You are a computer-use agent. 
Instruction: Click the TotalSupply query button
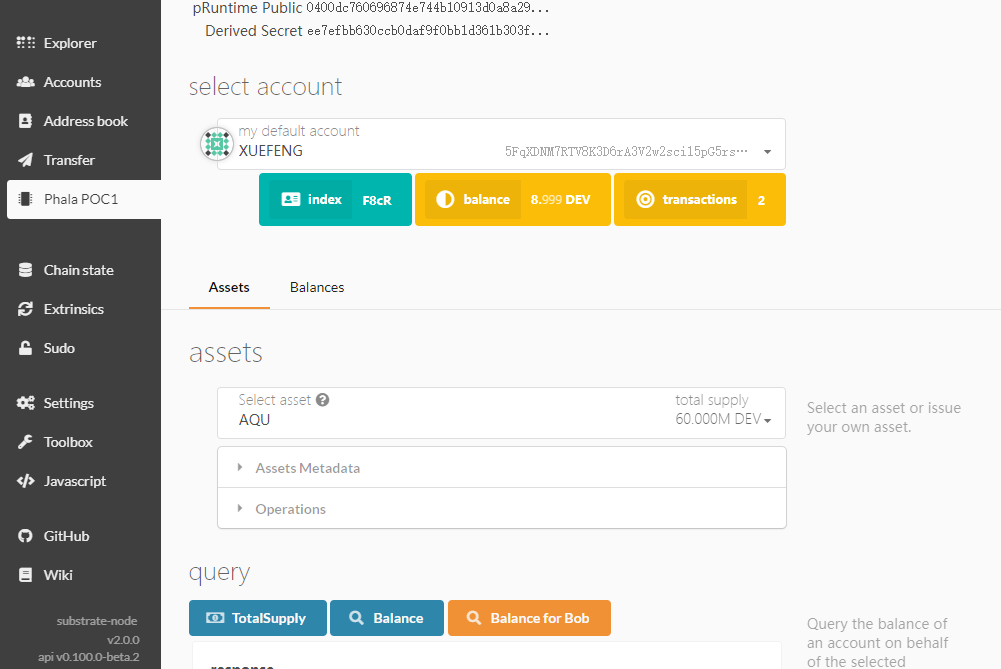pyautogui.click(x=258, y=618)
